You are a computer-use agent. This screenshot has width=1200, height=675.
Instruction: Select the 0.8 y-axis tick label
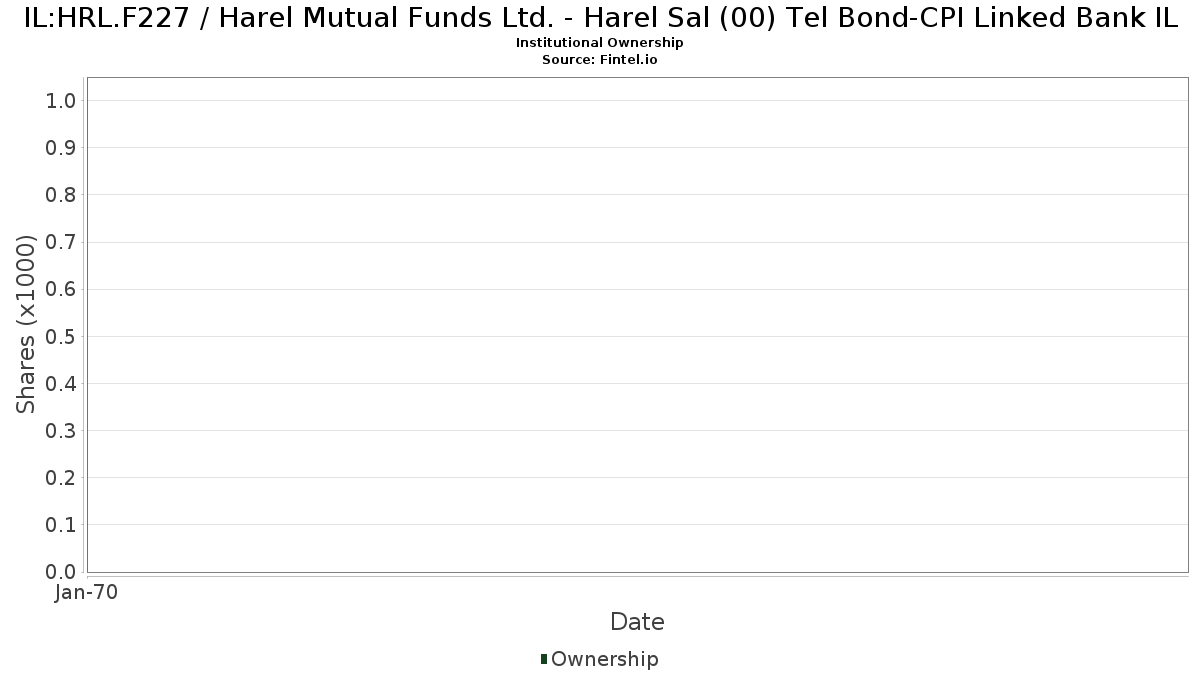click(x=61, y=195)
